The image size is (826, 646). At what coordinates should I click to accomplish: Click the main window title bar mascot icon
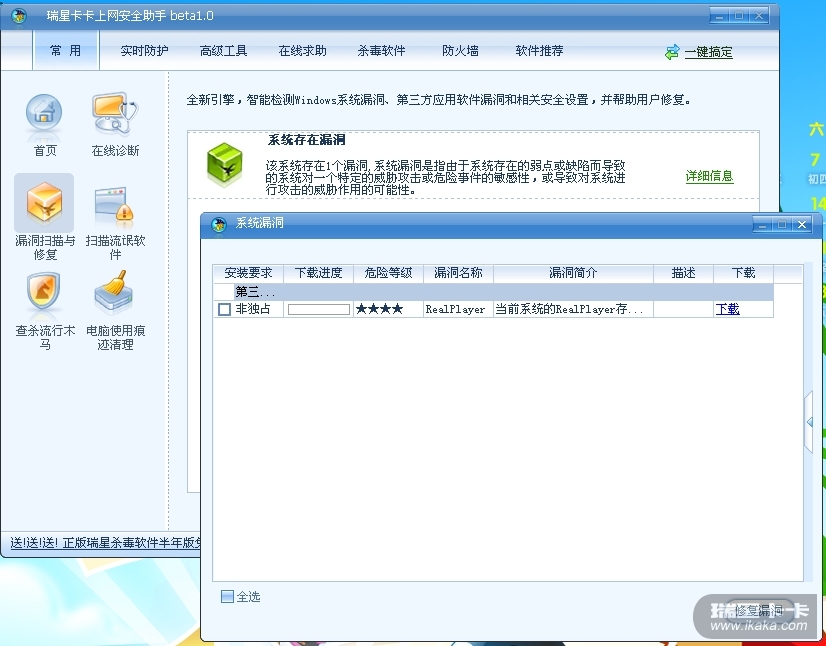point(19,16)
